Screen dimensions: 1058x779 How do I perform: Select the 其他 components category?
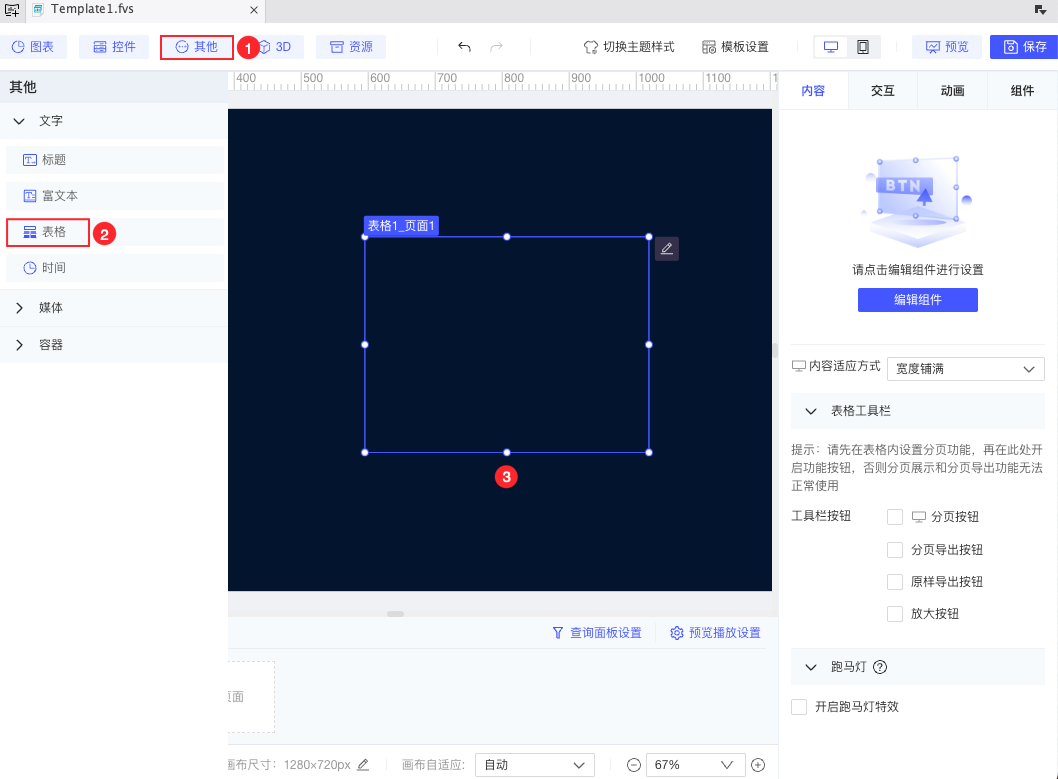tap(196, 47)
